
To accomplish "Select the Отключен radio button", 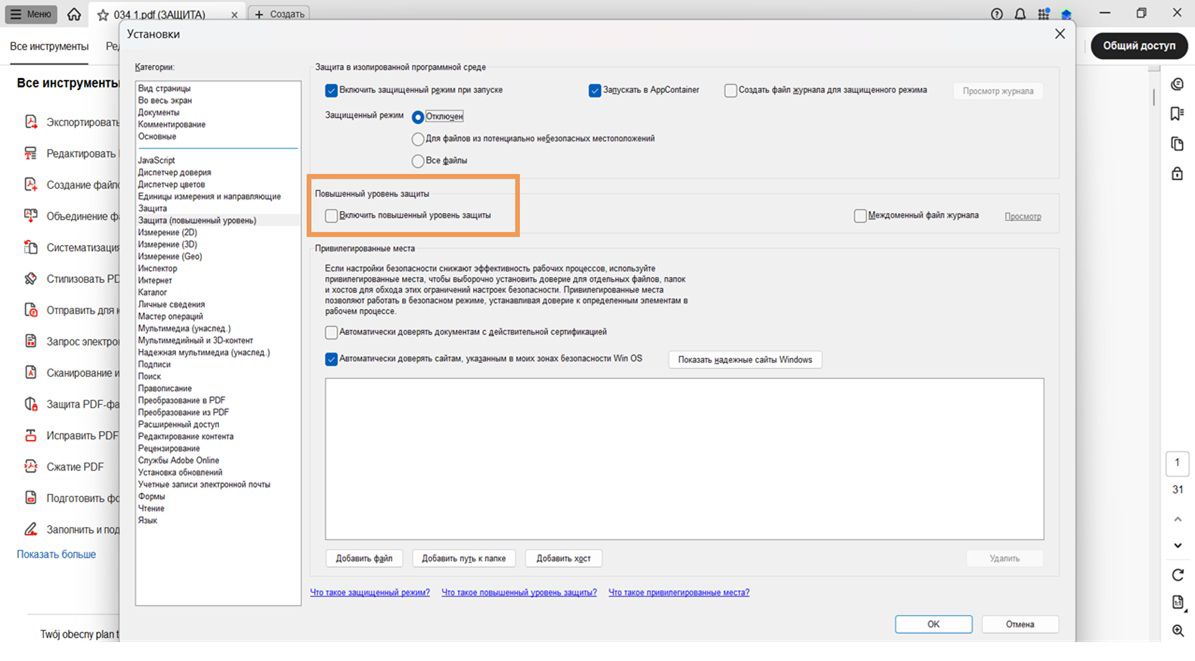I will (x=418, y=117).
